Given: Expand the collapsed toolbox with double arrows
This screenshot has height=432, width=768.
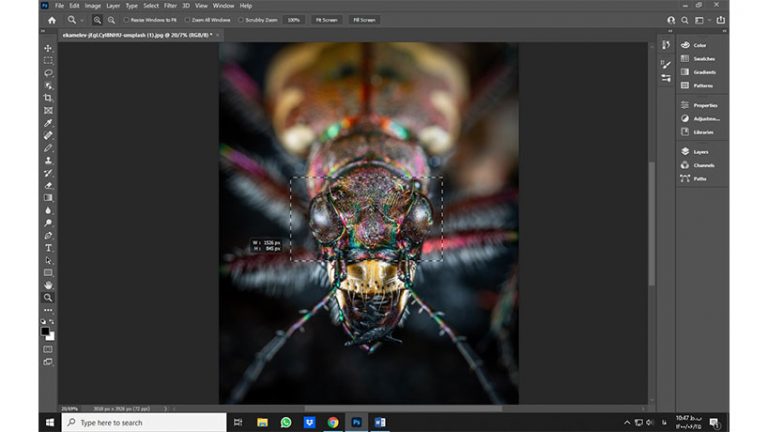Looking at the screenshot, I should click(43, 31).
